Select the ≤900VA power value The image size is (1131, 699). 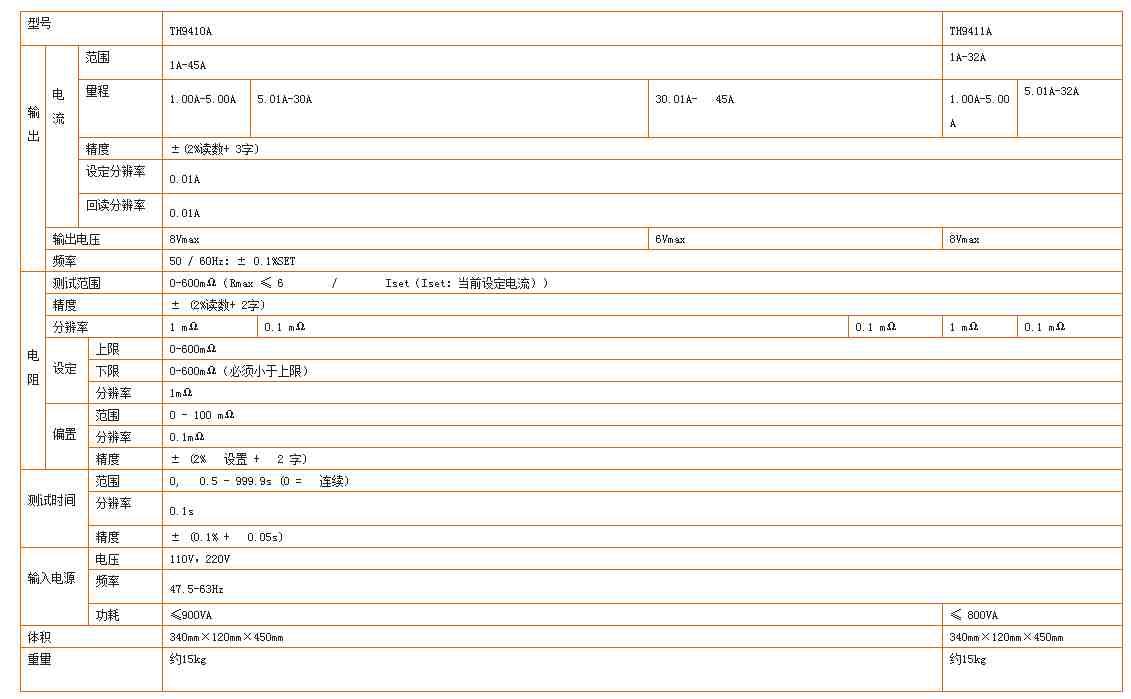(191, 615)
